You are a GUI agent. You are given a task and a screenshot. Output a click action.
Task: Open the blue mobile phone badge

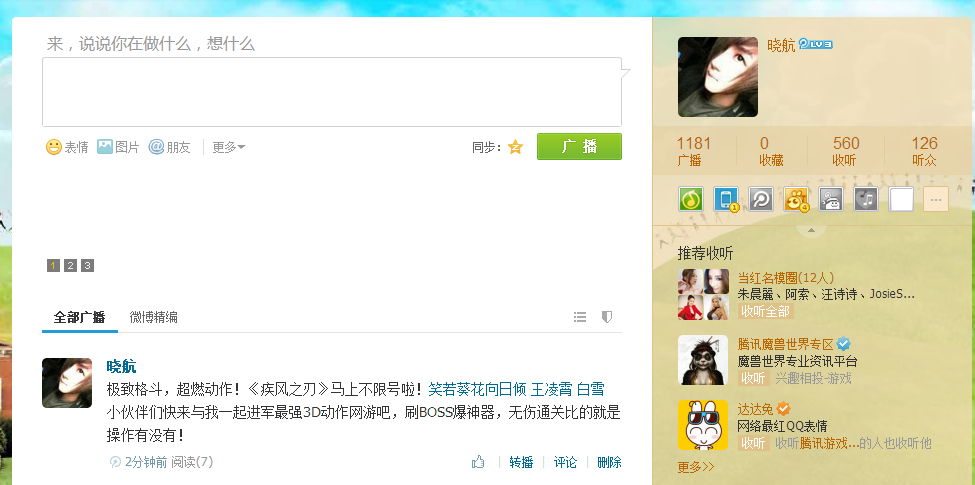pos(726,199)
